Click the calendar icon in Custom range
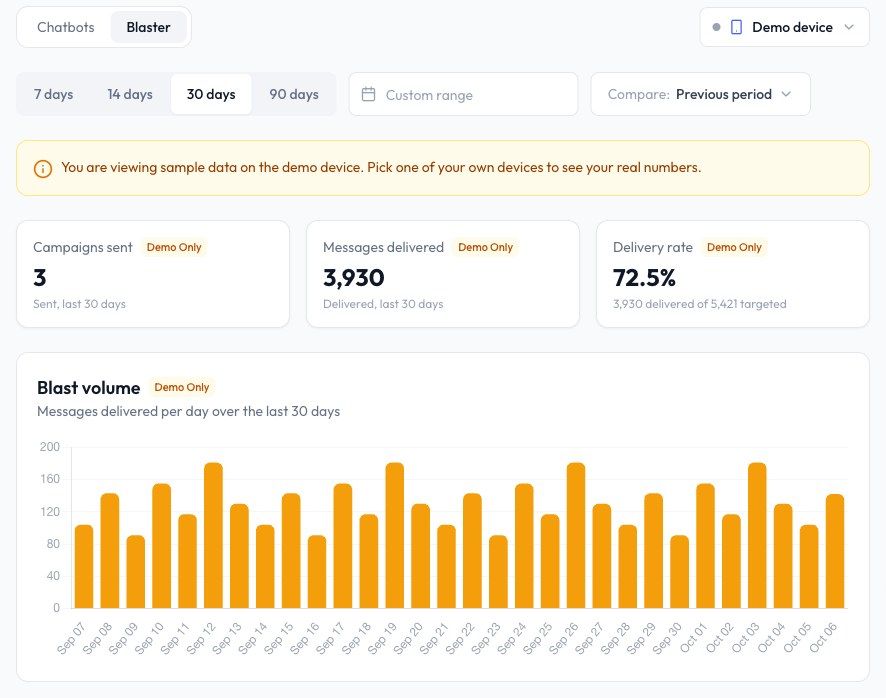Screen dimensions: 886x698 tap(368, 94)
